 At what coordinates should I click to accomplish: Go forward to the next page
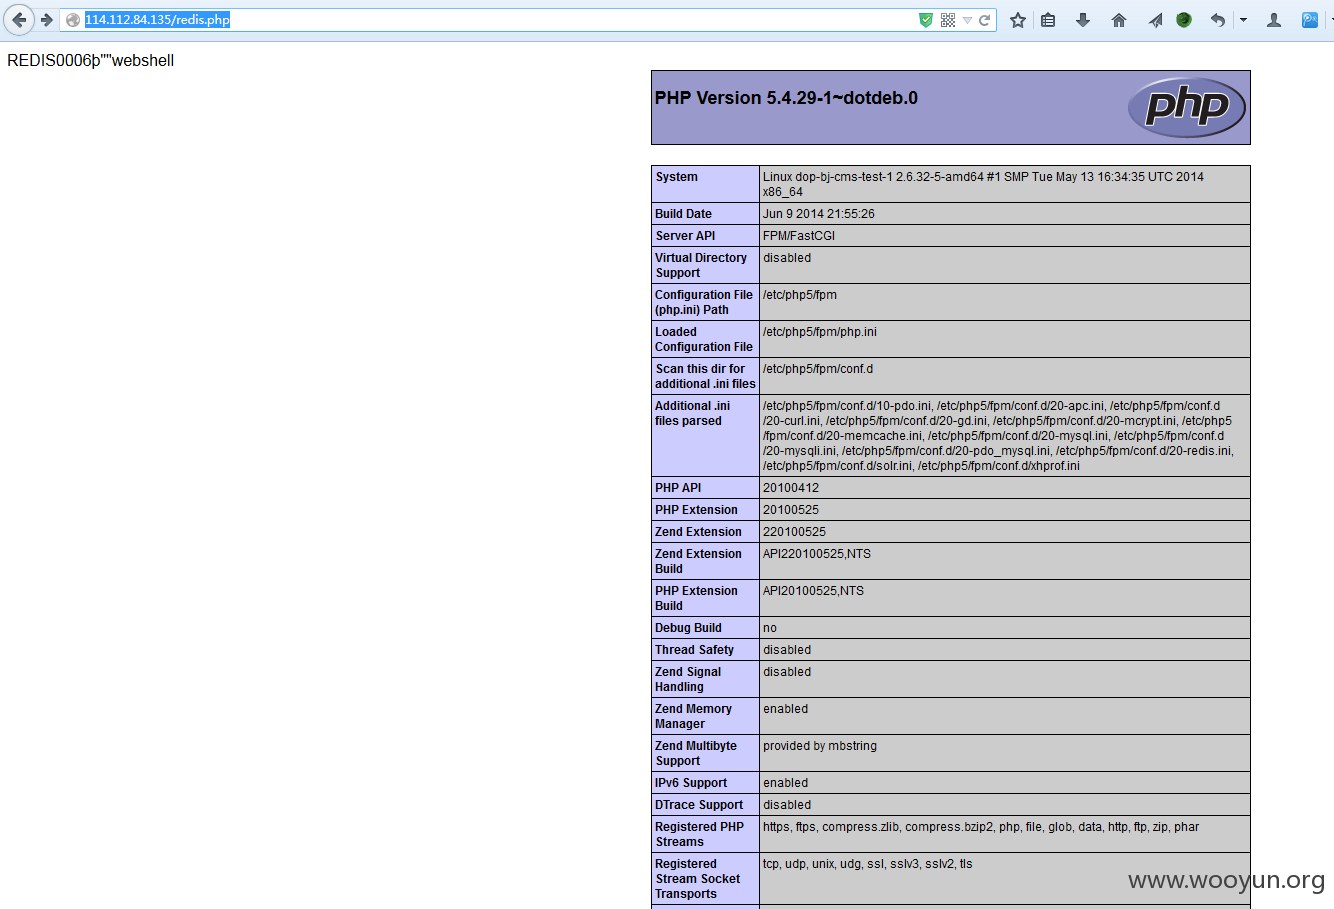point(46,20)
